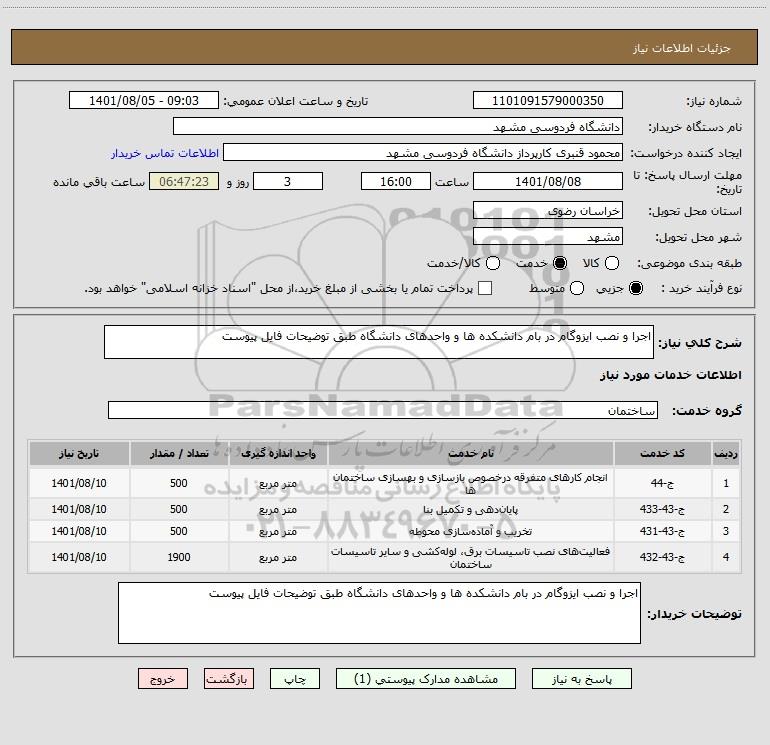Click the چاپ print button
This screenshot has height=745, width=770.
click(x=295, y=679)
